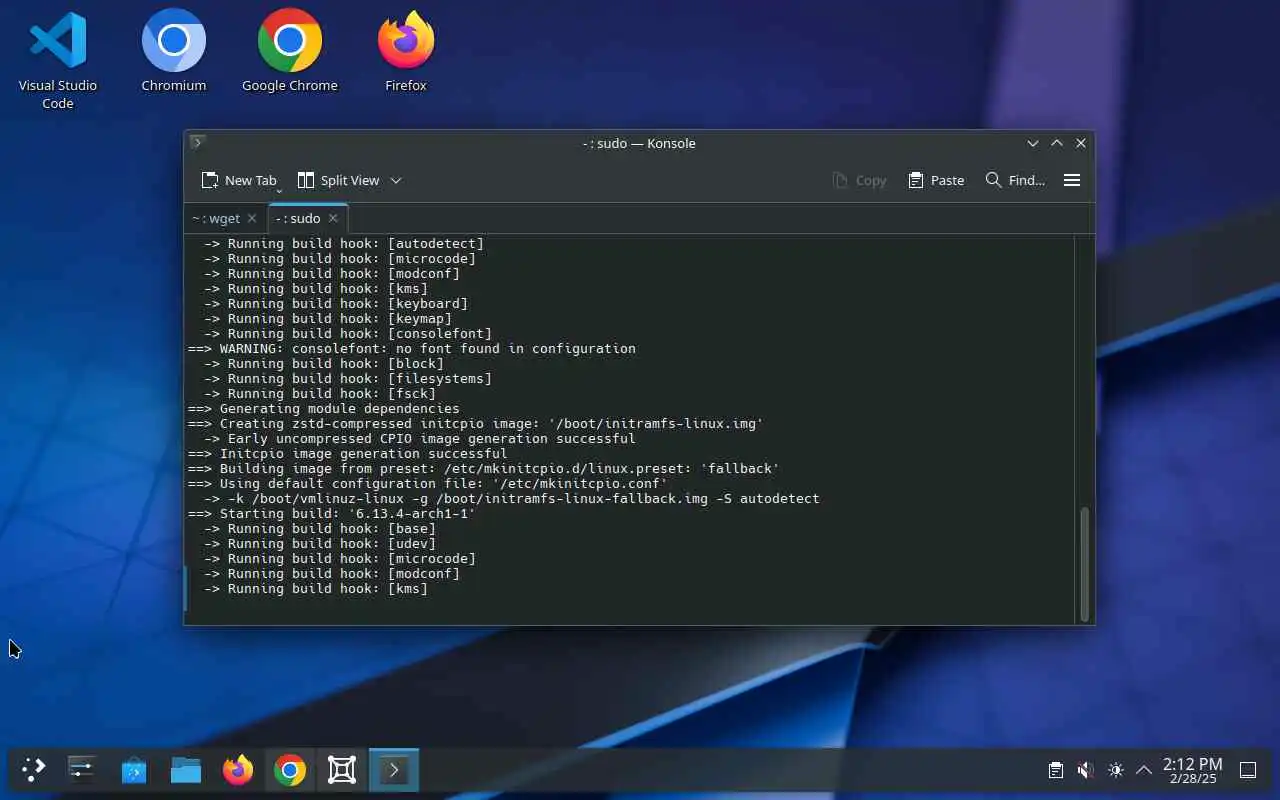This screenshot has height=800, width=1280.
Task: Click the Copy toolbar button
Action: point(859,180)
